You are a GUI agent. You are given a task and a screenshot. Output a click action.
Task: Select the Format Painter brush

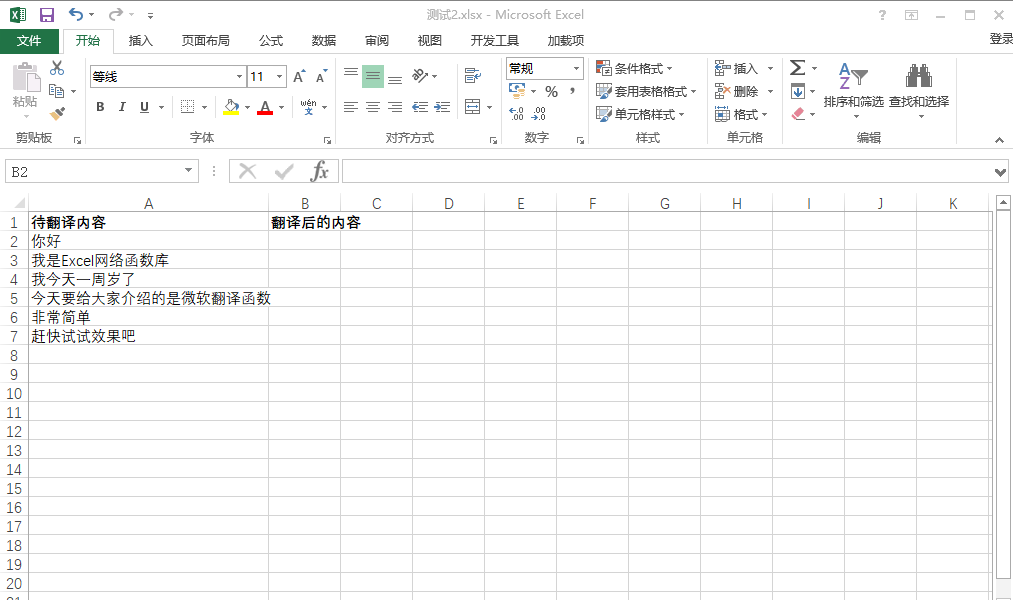57,114
